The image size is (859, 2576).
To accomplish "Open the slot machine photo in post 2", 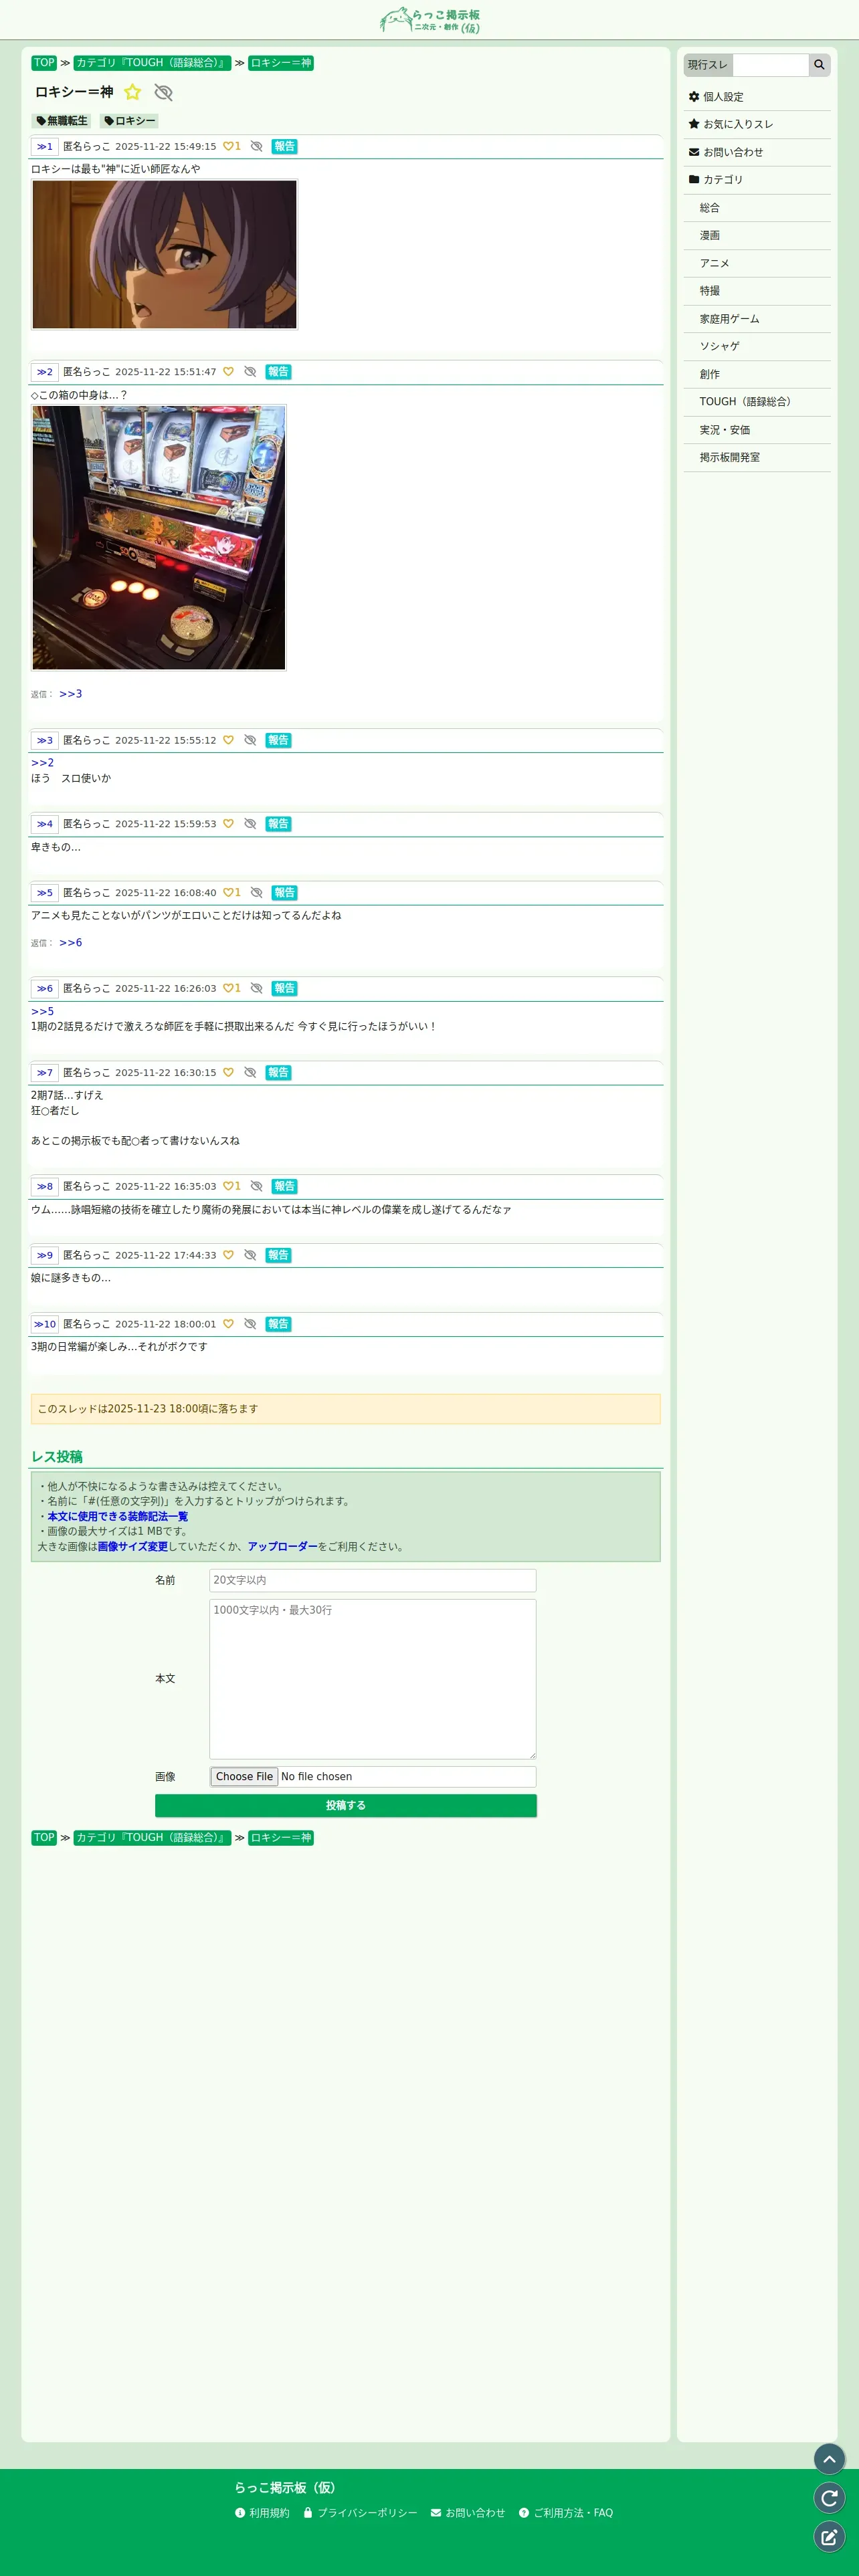I will click(x=159, y=538).
